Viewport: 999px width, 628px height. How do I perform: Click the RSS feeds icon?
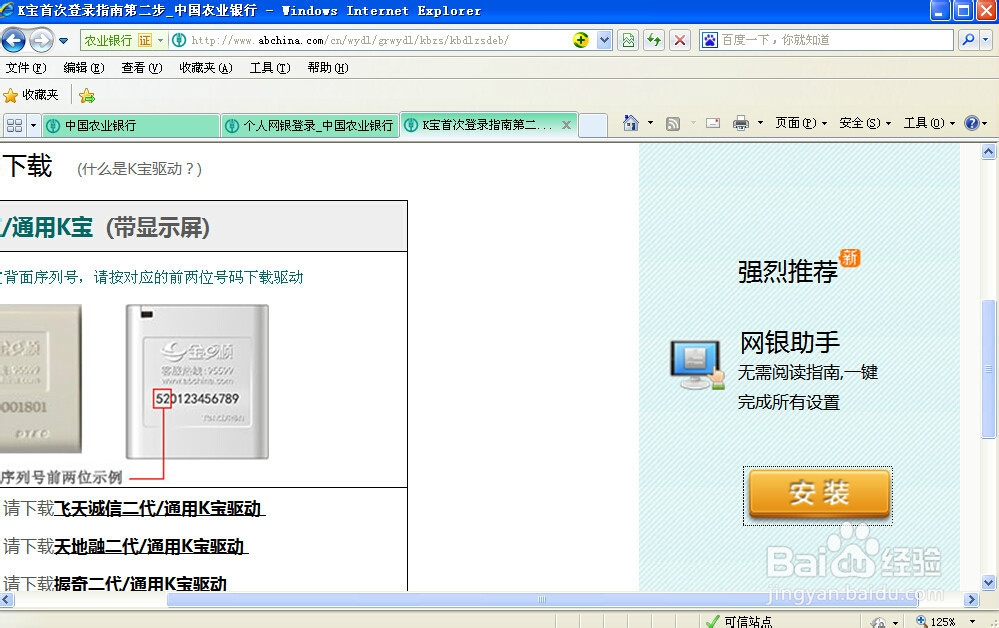(673, 124)
